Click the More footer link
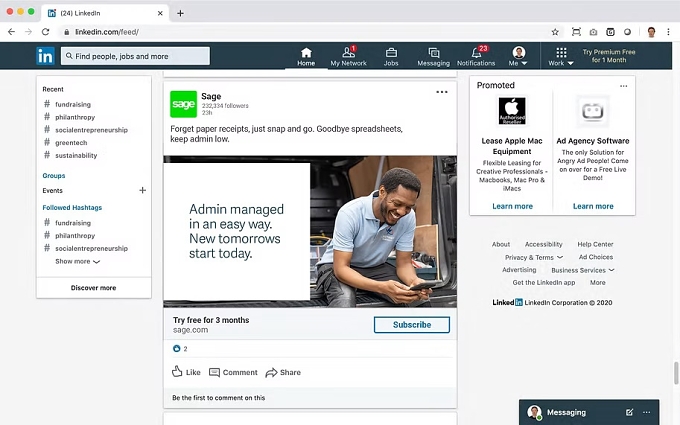This screenshot has height=425, width=680. 598,282
